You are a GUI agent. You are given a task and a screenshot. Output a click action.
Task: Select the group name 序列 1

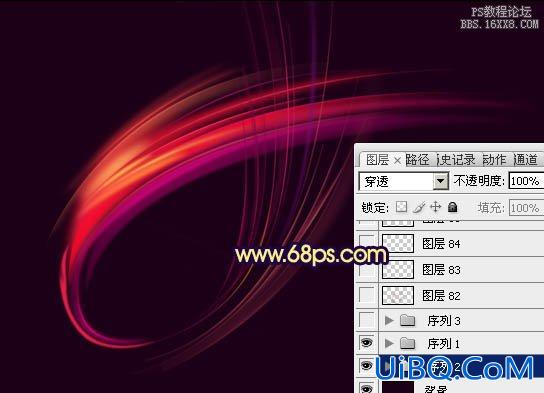(444, 344)
